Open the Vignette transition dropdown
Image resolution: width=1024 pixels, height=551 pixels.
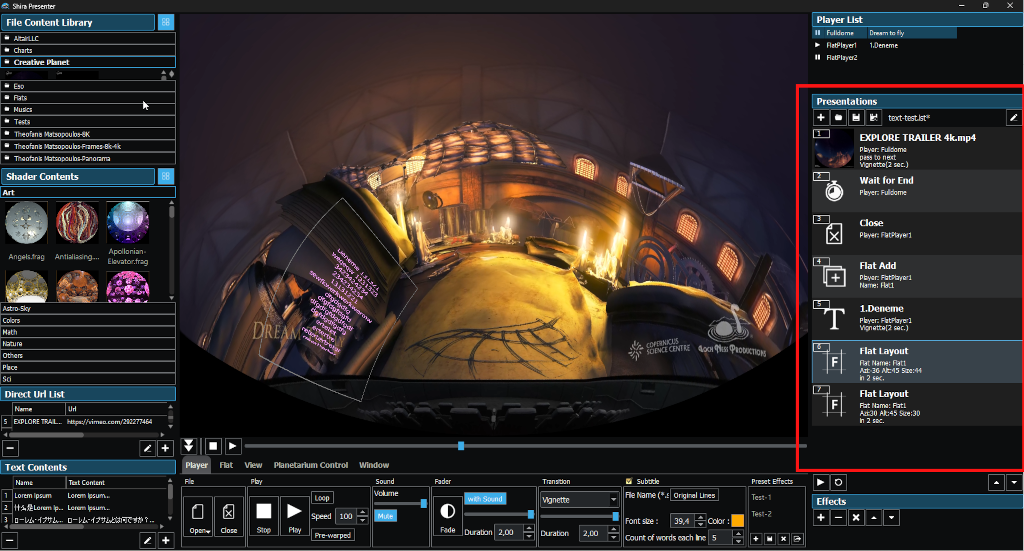[579, 499]
